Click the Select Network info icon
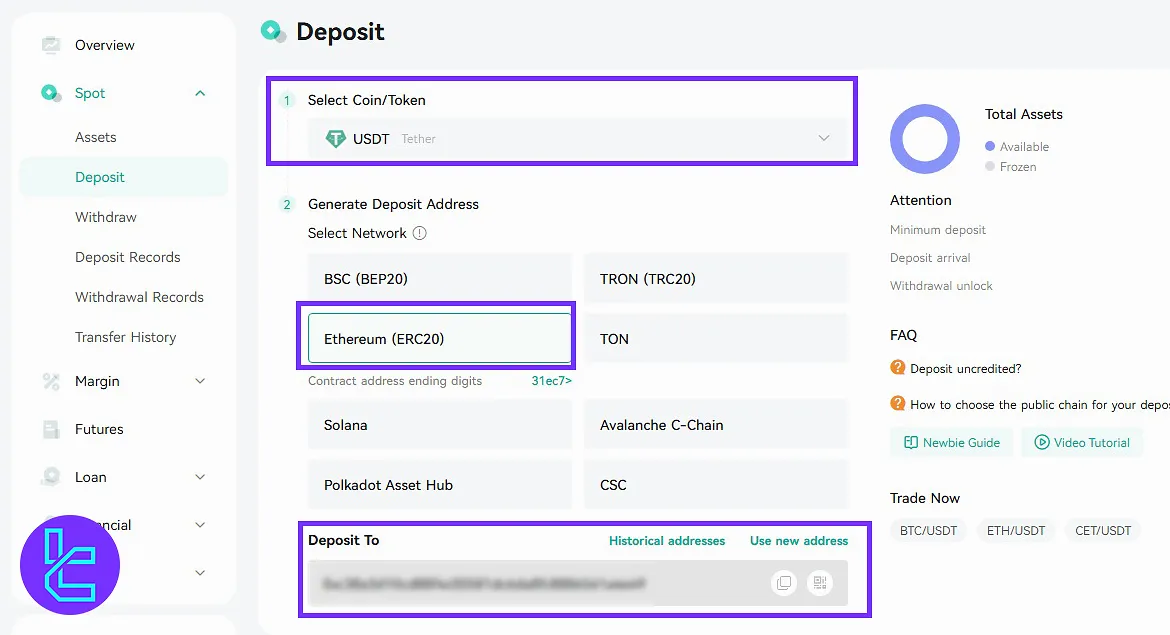1170x635 pixels. point(420,234)
